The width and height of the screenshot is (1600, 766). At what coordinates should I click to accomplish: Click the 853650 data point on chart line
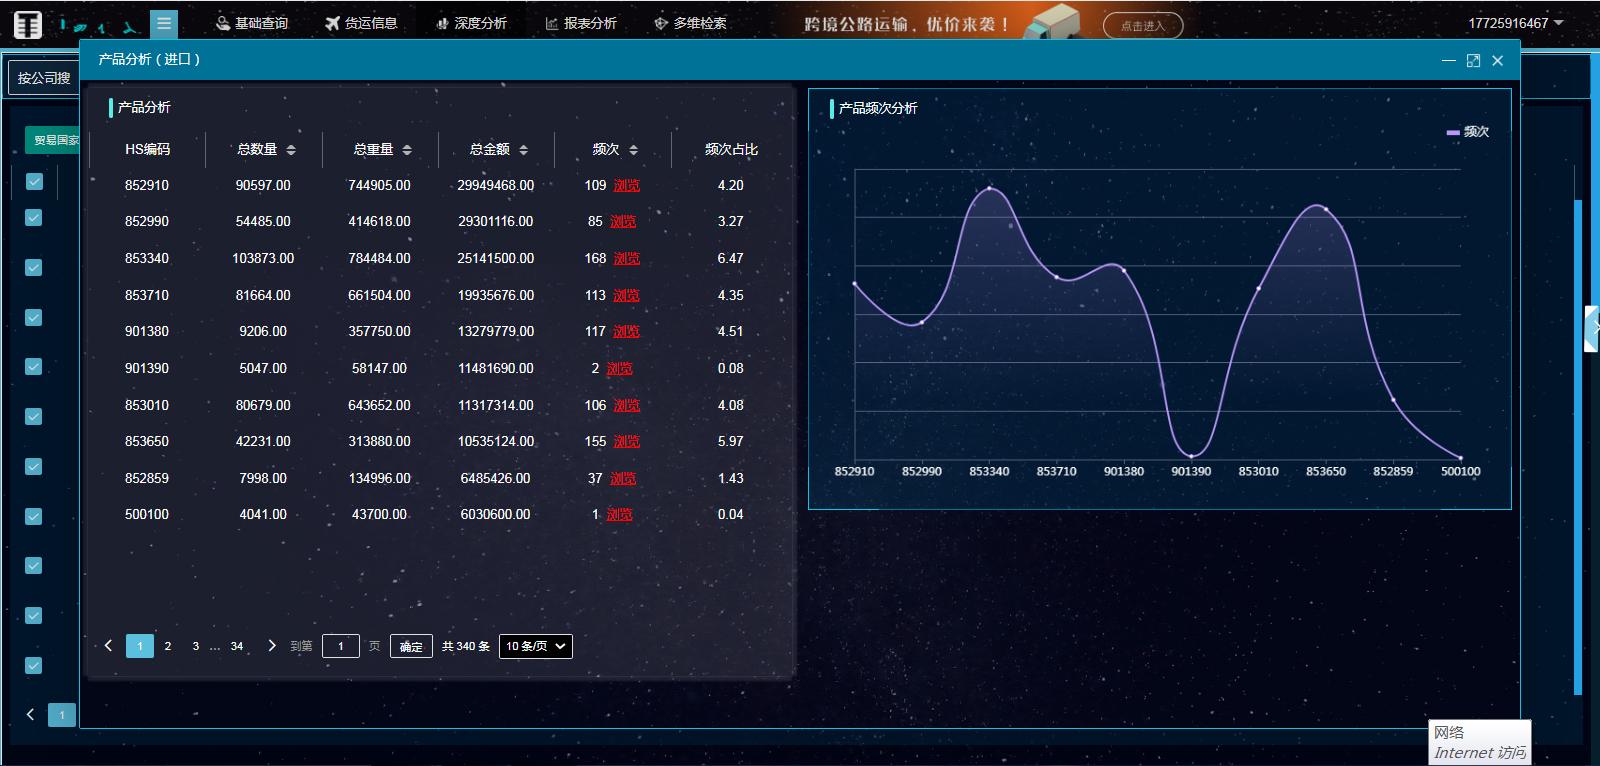[1326, 209]
